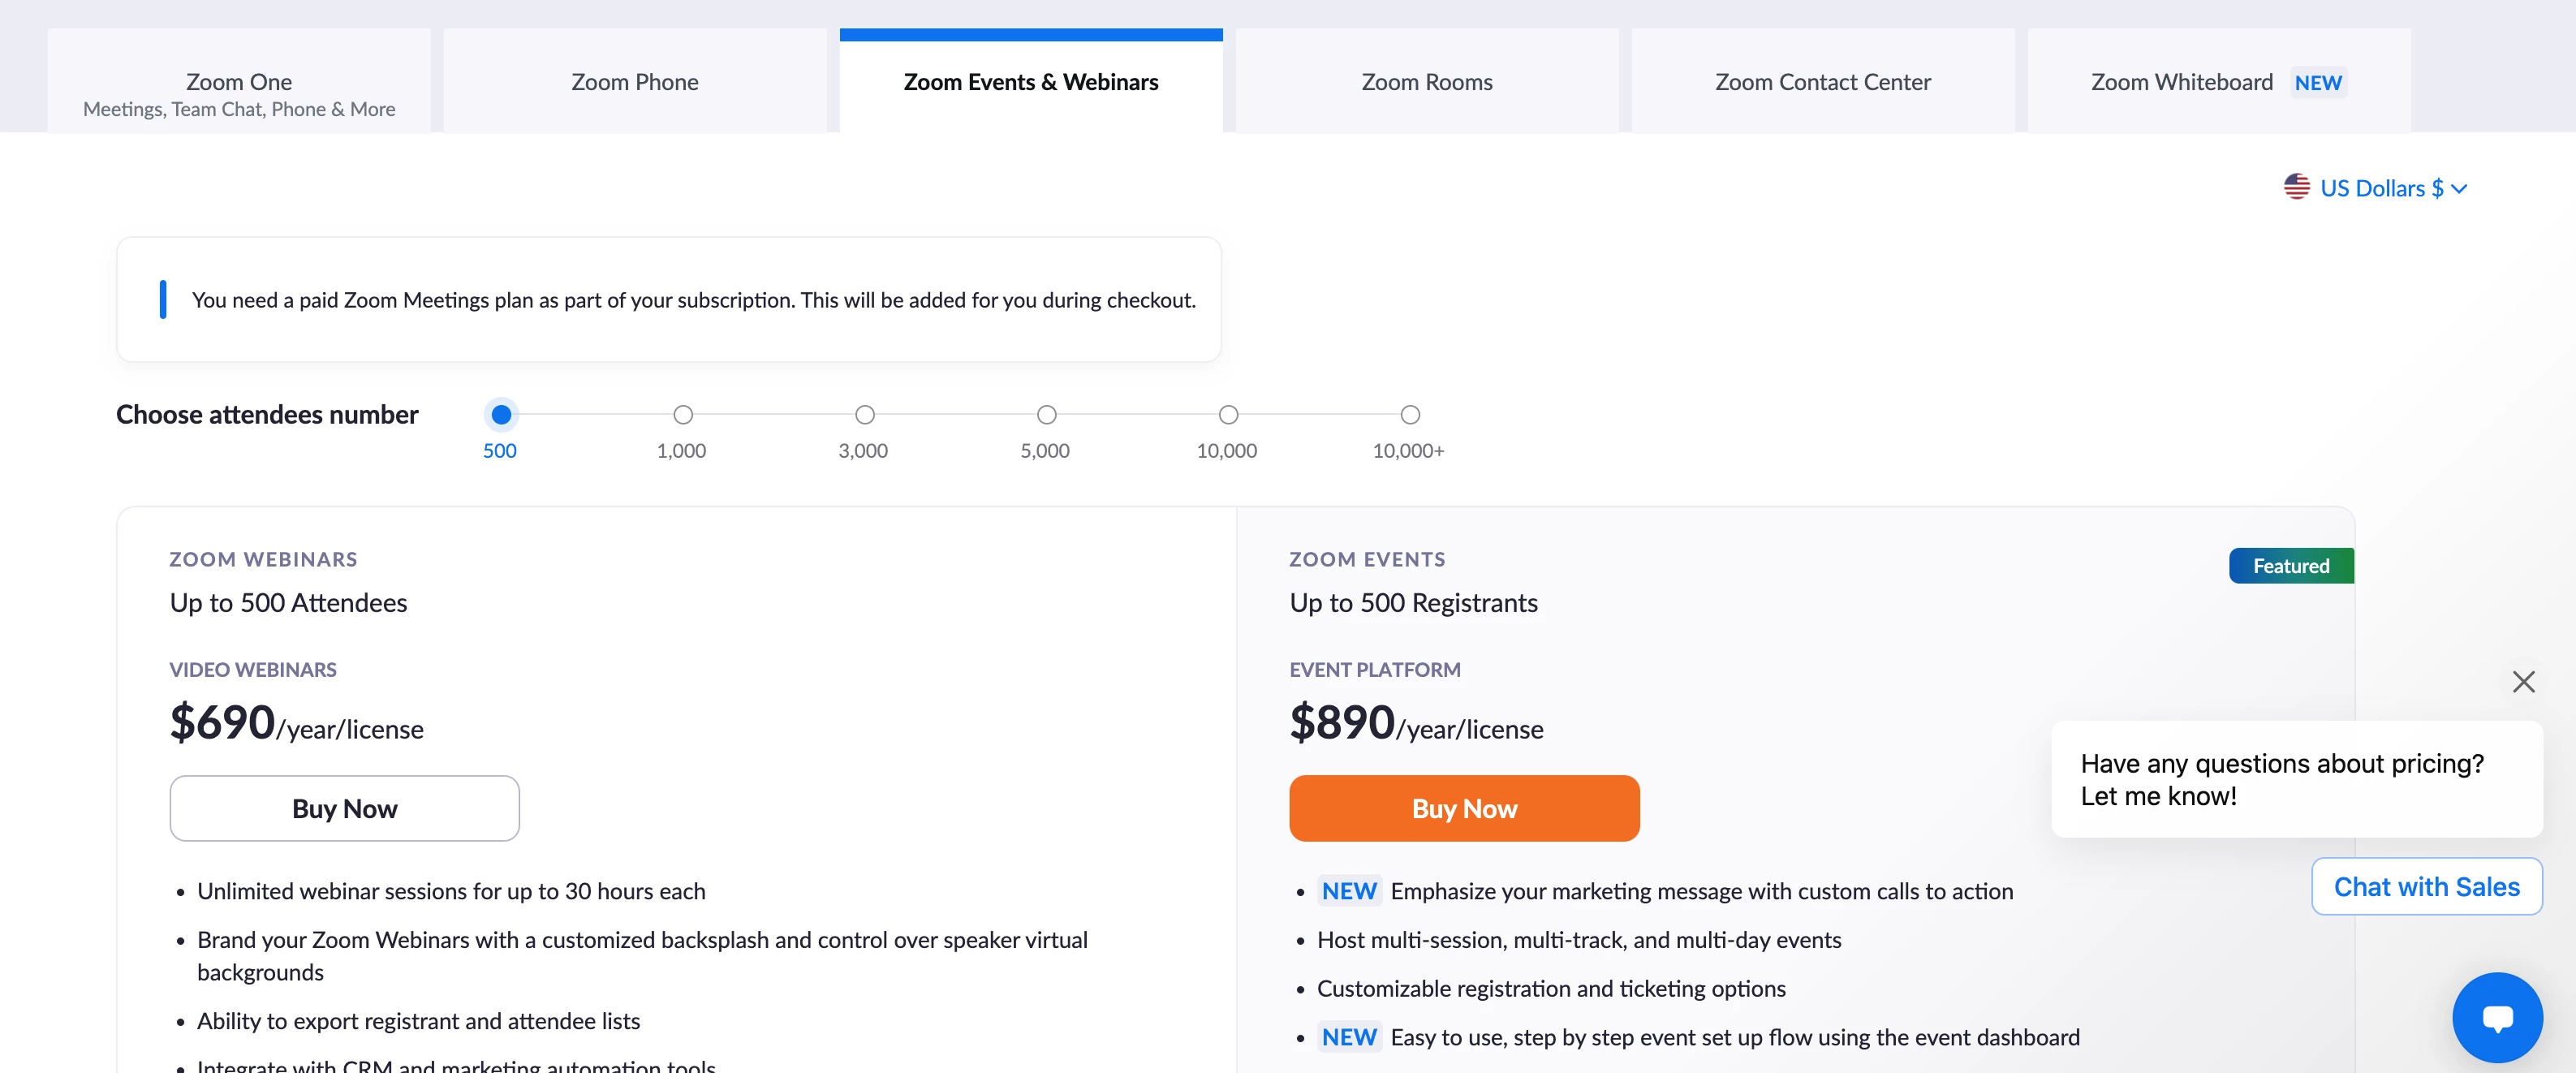
Task: Open the US Dollars currency dropdown
Action: [x=2391, y=188]
